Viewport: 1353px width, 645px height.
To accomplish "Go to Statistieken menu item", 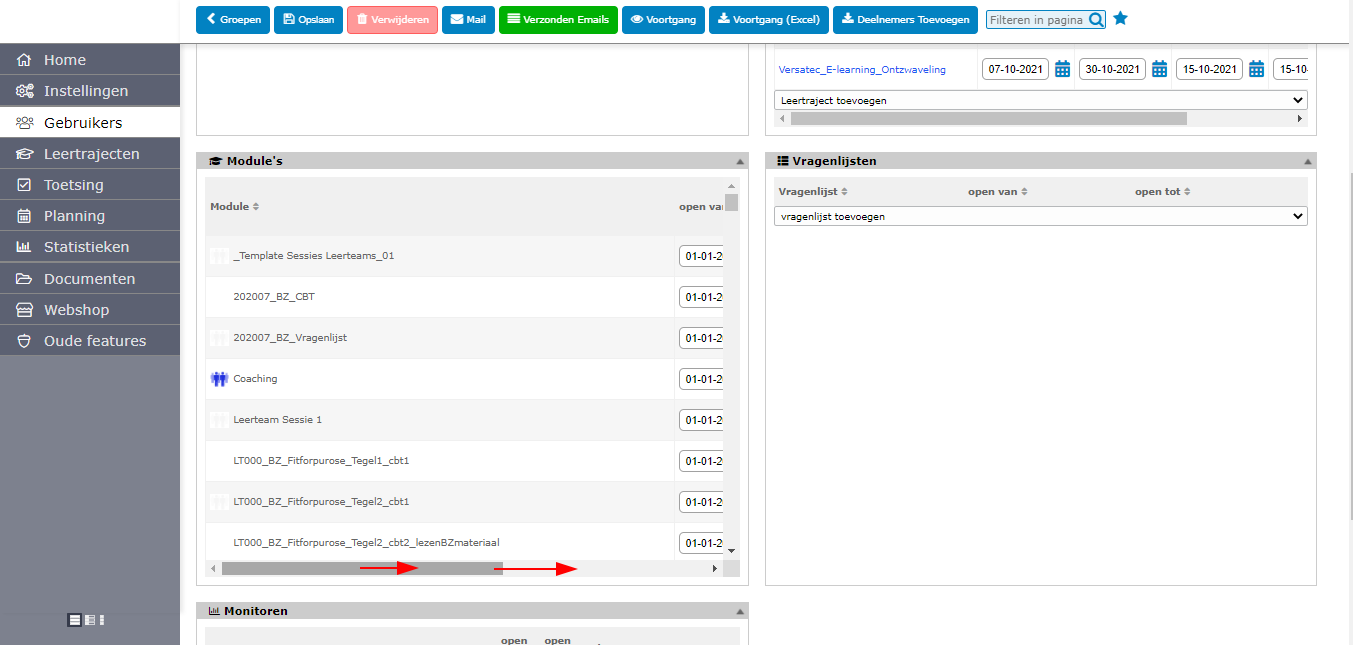I will tap(86, 247).
